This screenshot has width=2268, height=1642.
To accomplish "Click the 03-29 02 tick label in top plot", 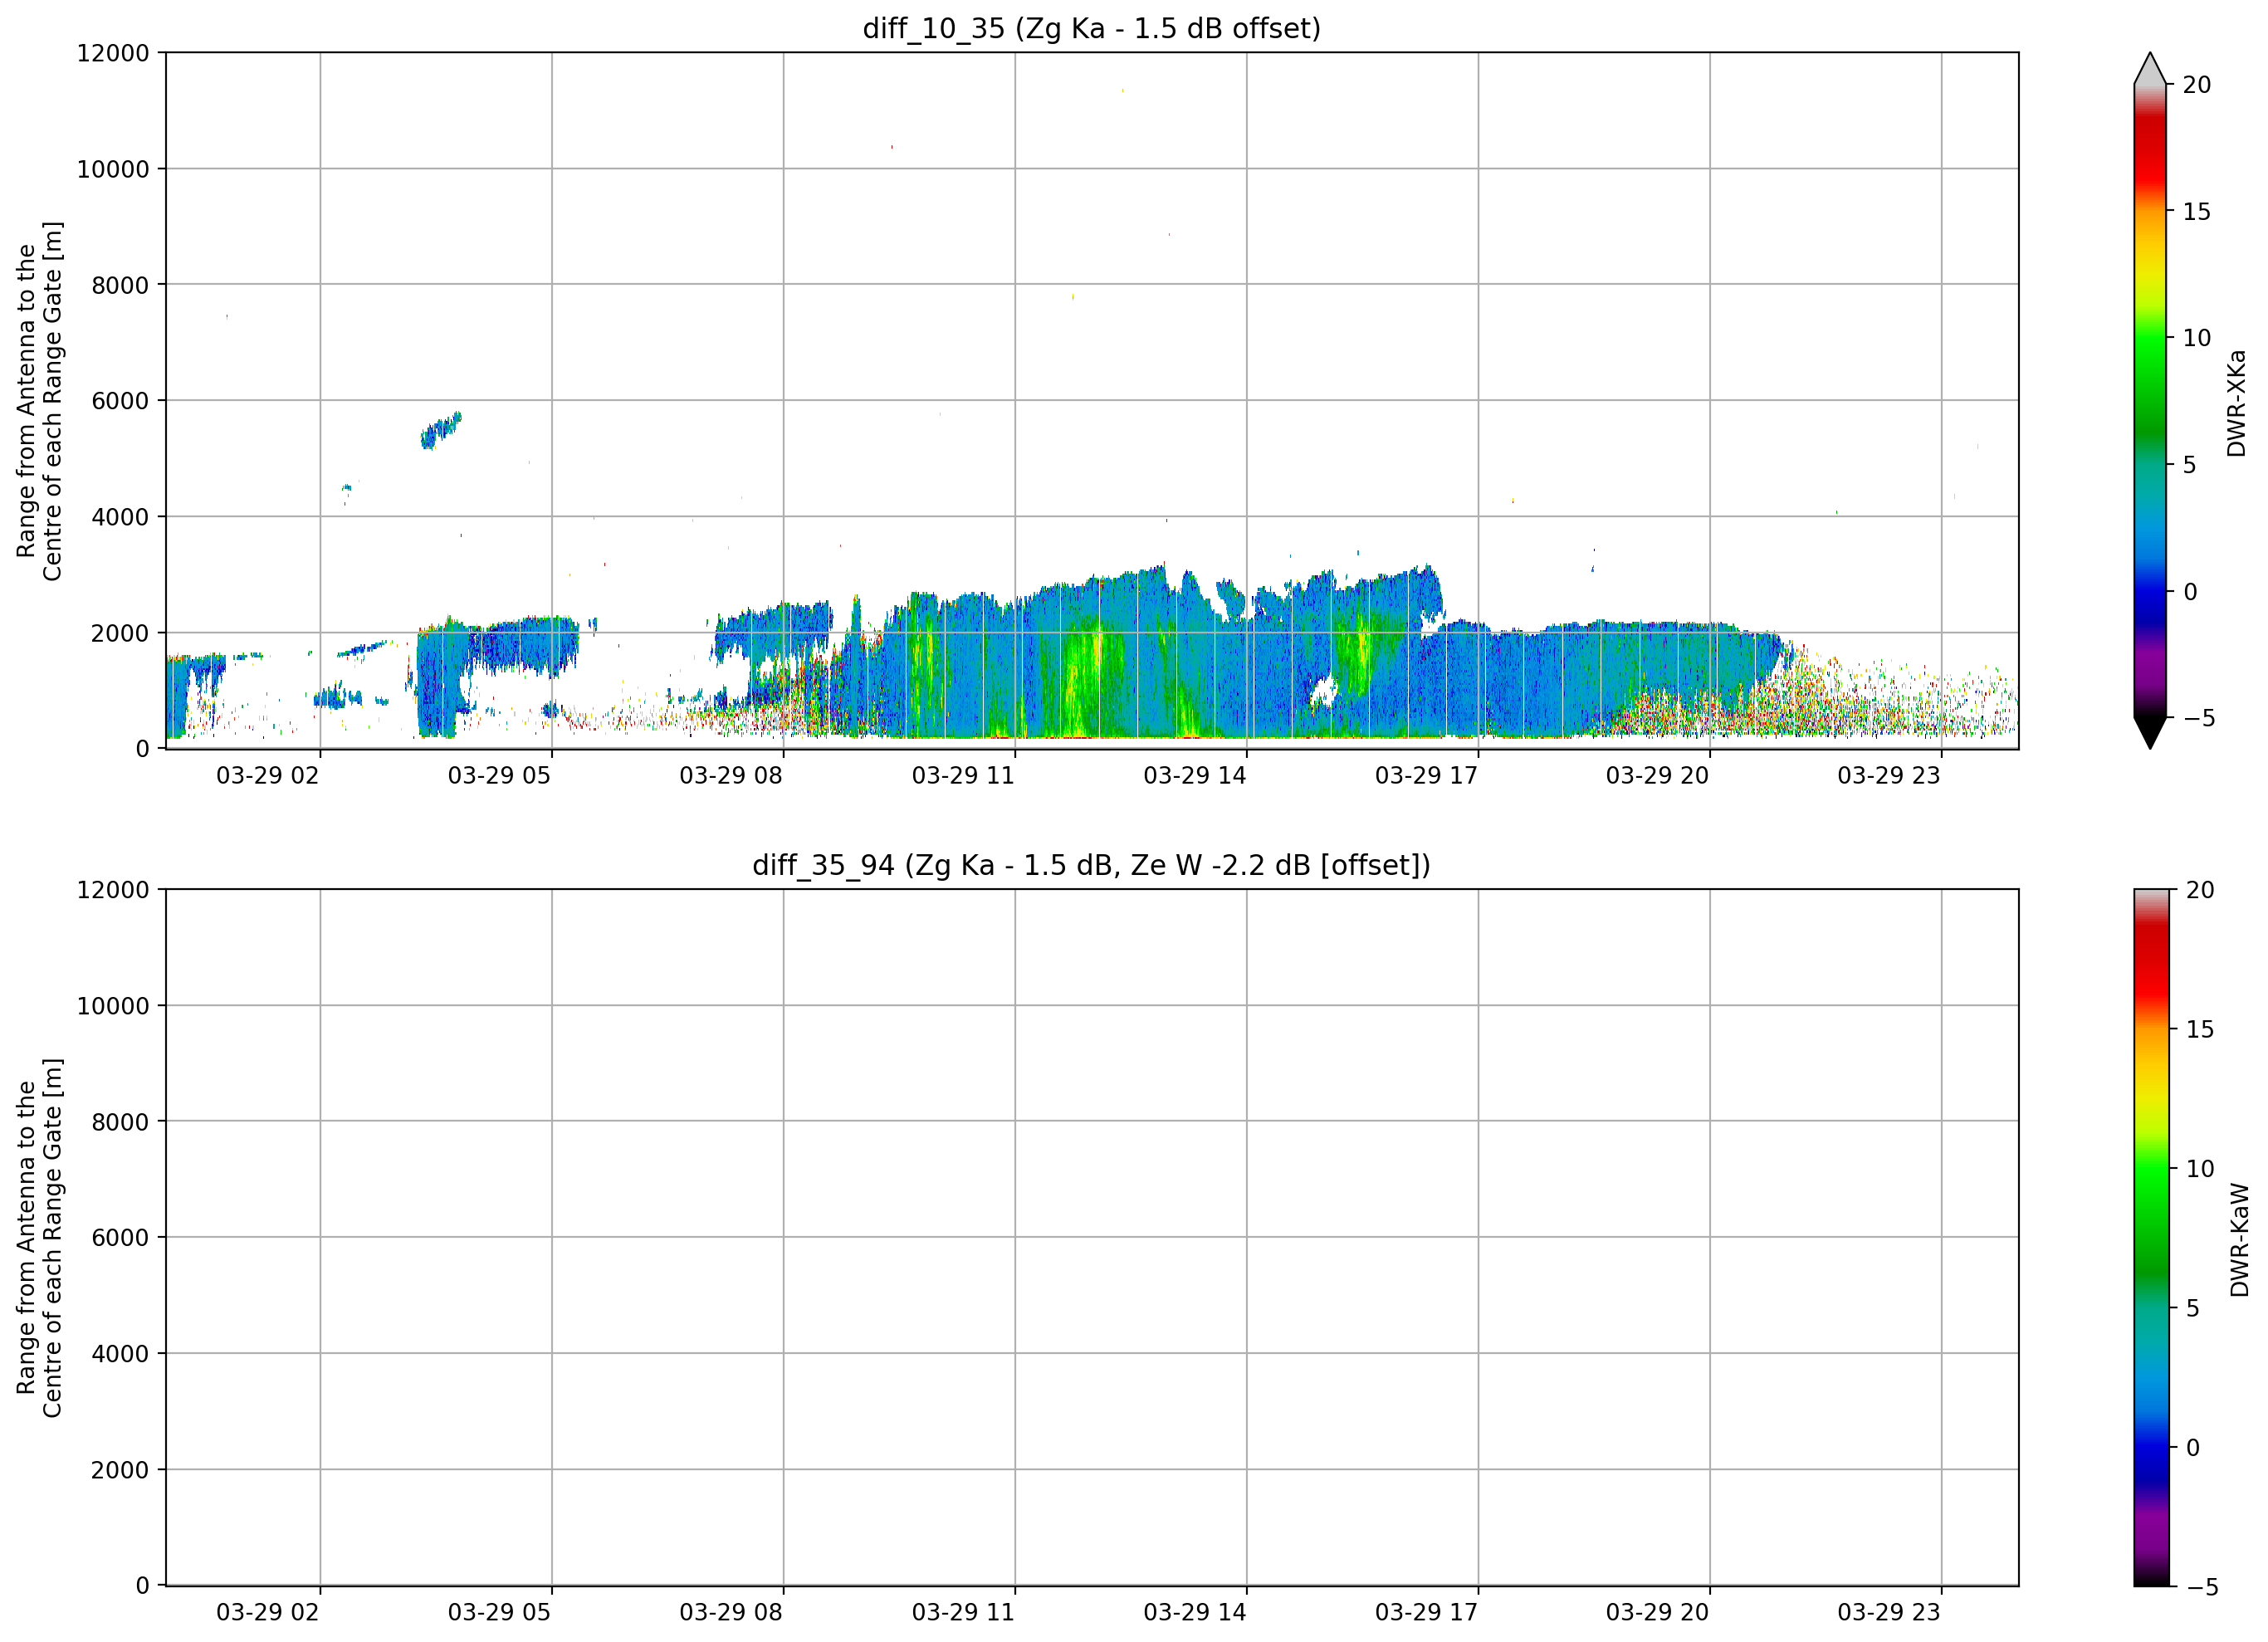I will [x=267, y=775].
